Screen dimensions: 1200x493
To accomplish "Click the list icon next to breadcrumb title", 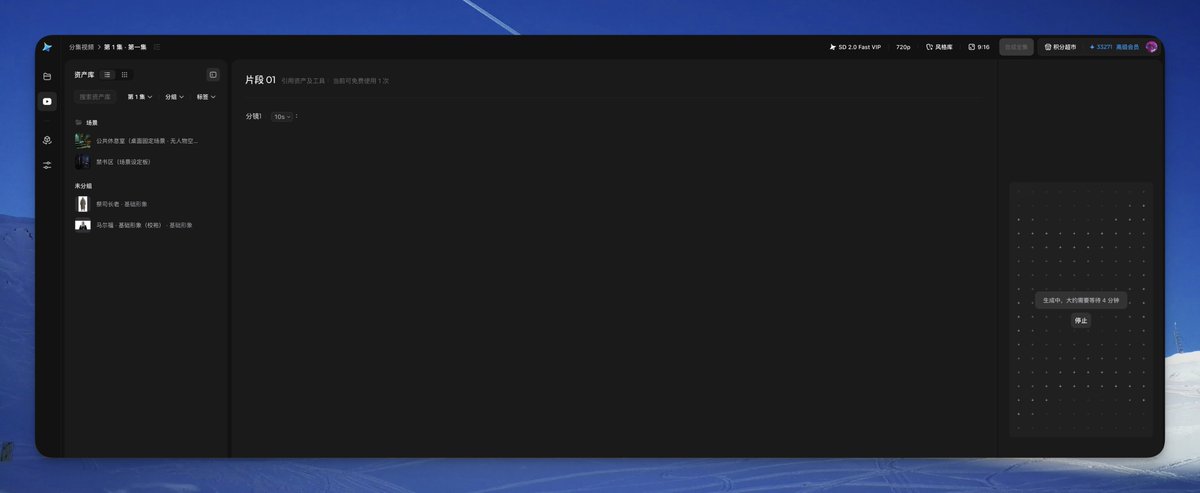I will [157, 47].
